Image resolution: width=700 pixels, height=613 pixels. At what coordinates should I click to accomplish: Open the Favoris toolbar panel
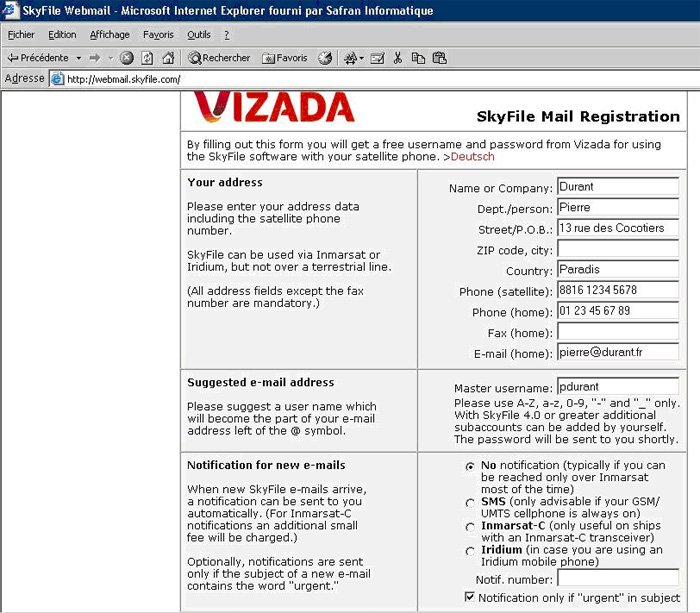click(285, 58)
